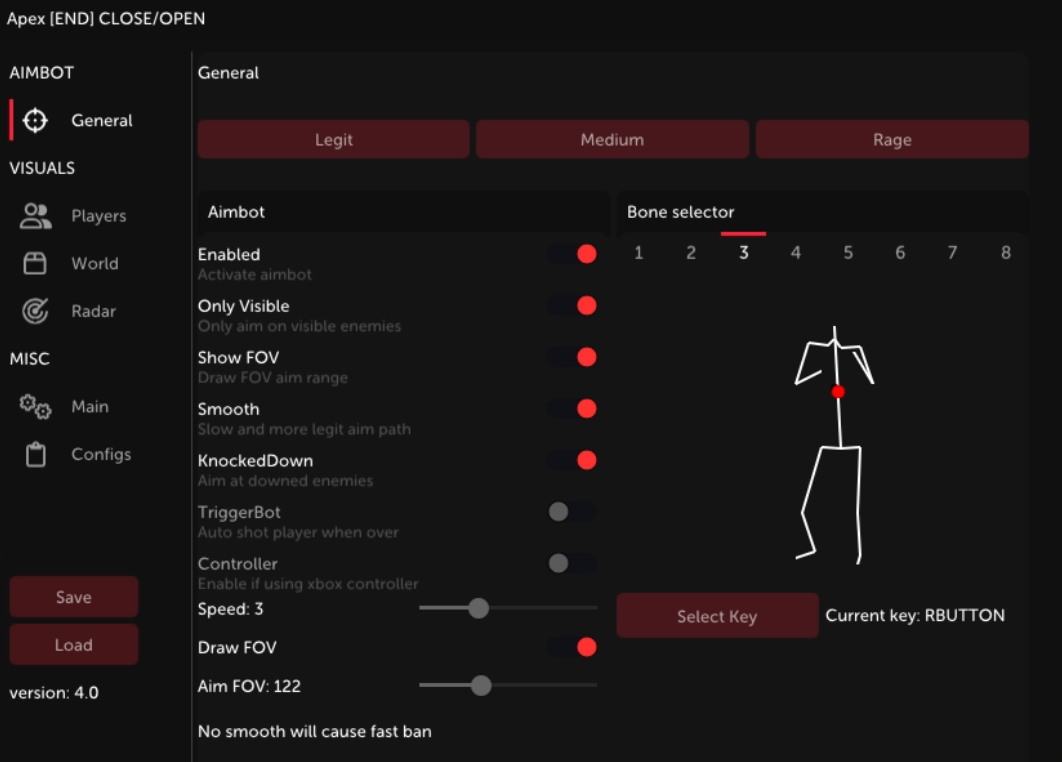Image resolution: width=1062 pixels, height=762 pixels.
Task: Click the 'Apex [END] CLOSE/OPEN' title
Action: 106,19
